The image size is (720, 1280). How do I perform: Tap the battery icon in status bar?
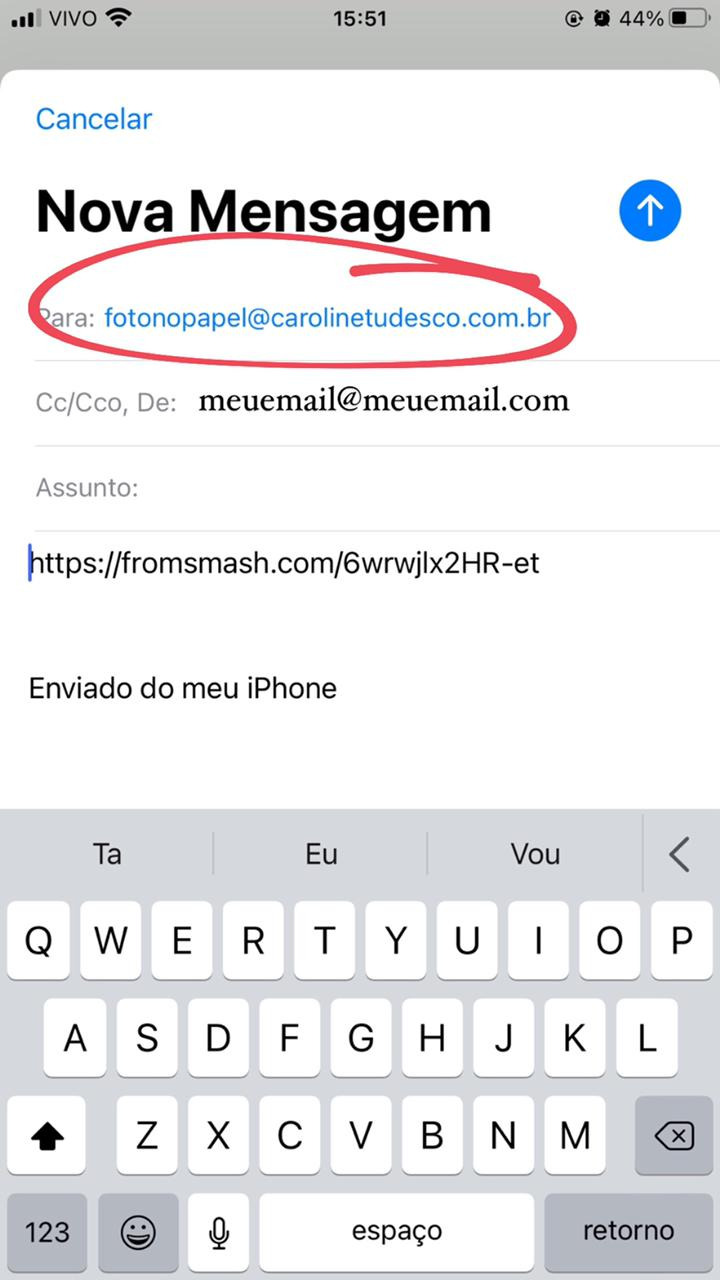click(x=690, y=18)
